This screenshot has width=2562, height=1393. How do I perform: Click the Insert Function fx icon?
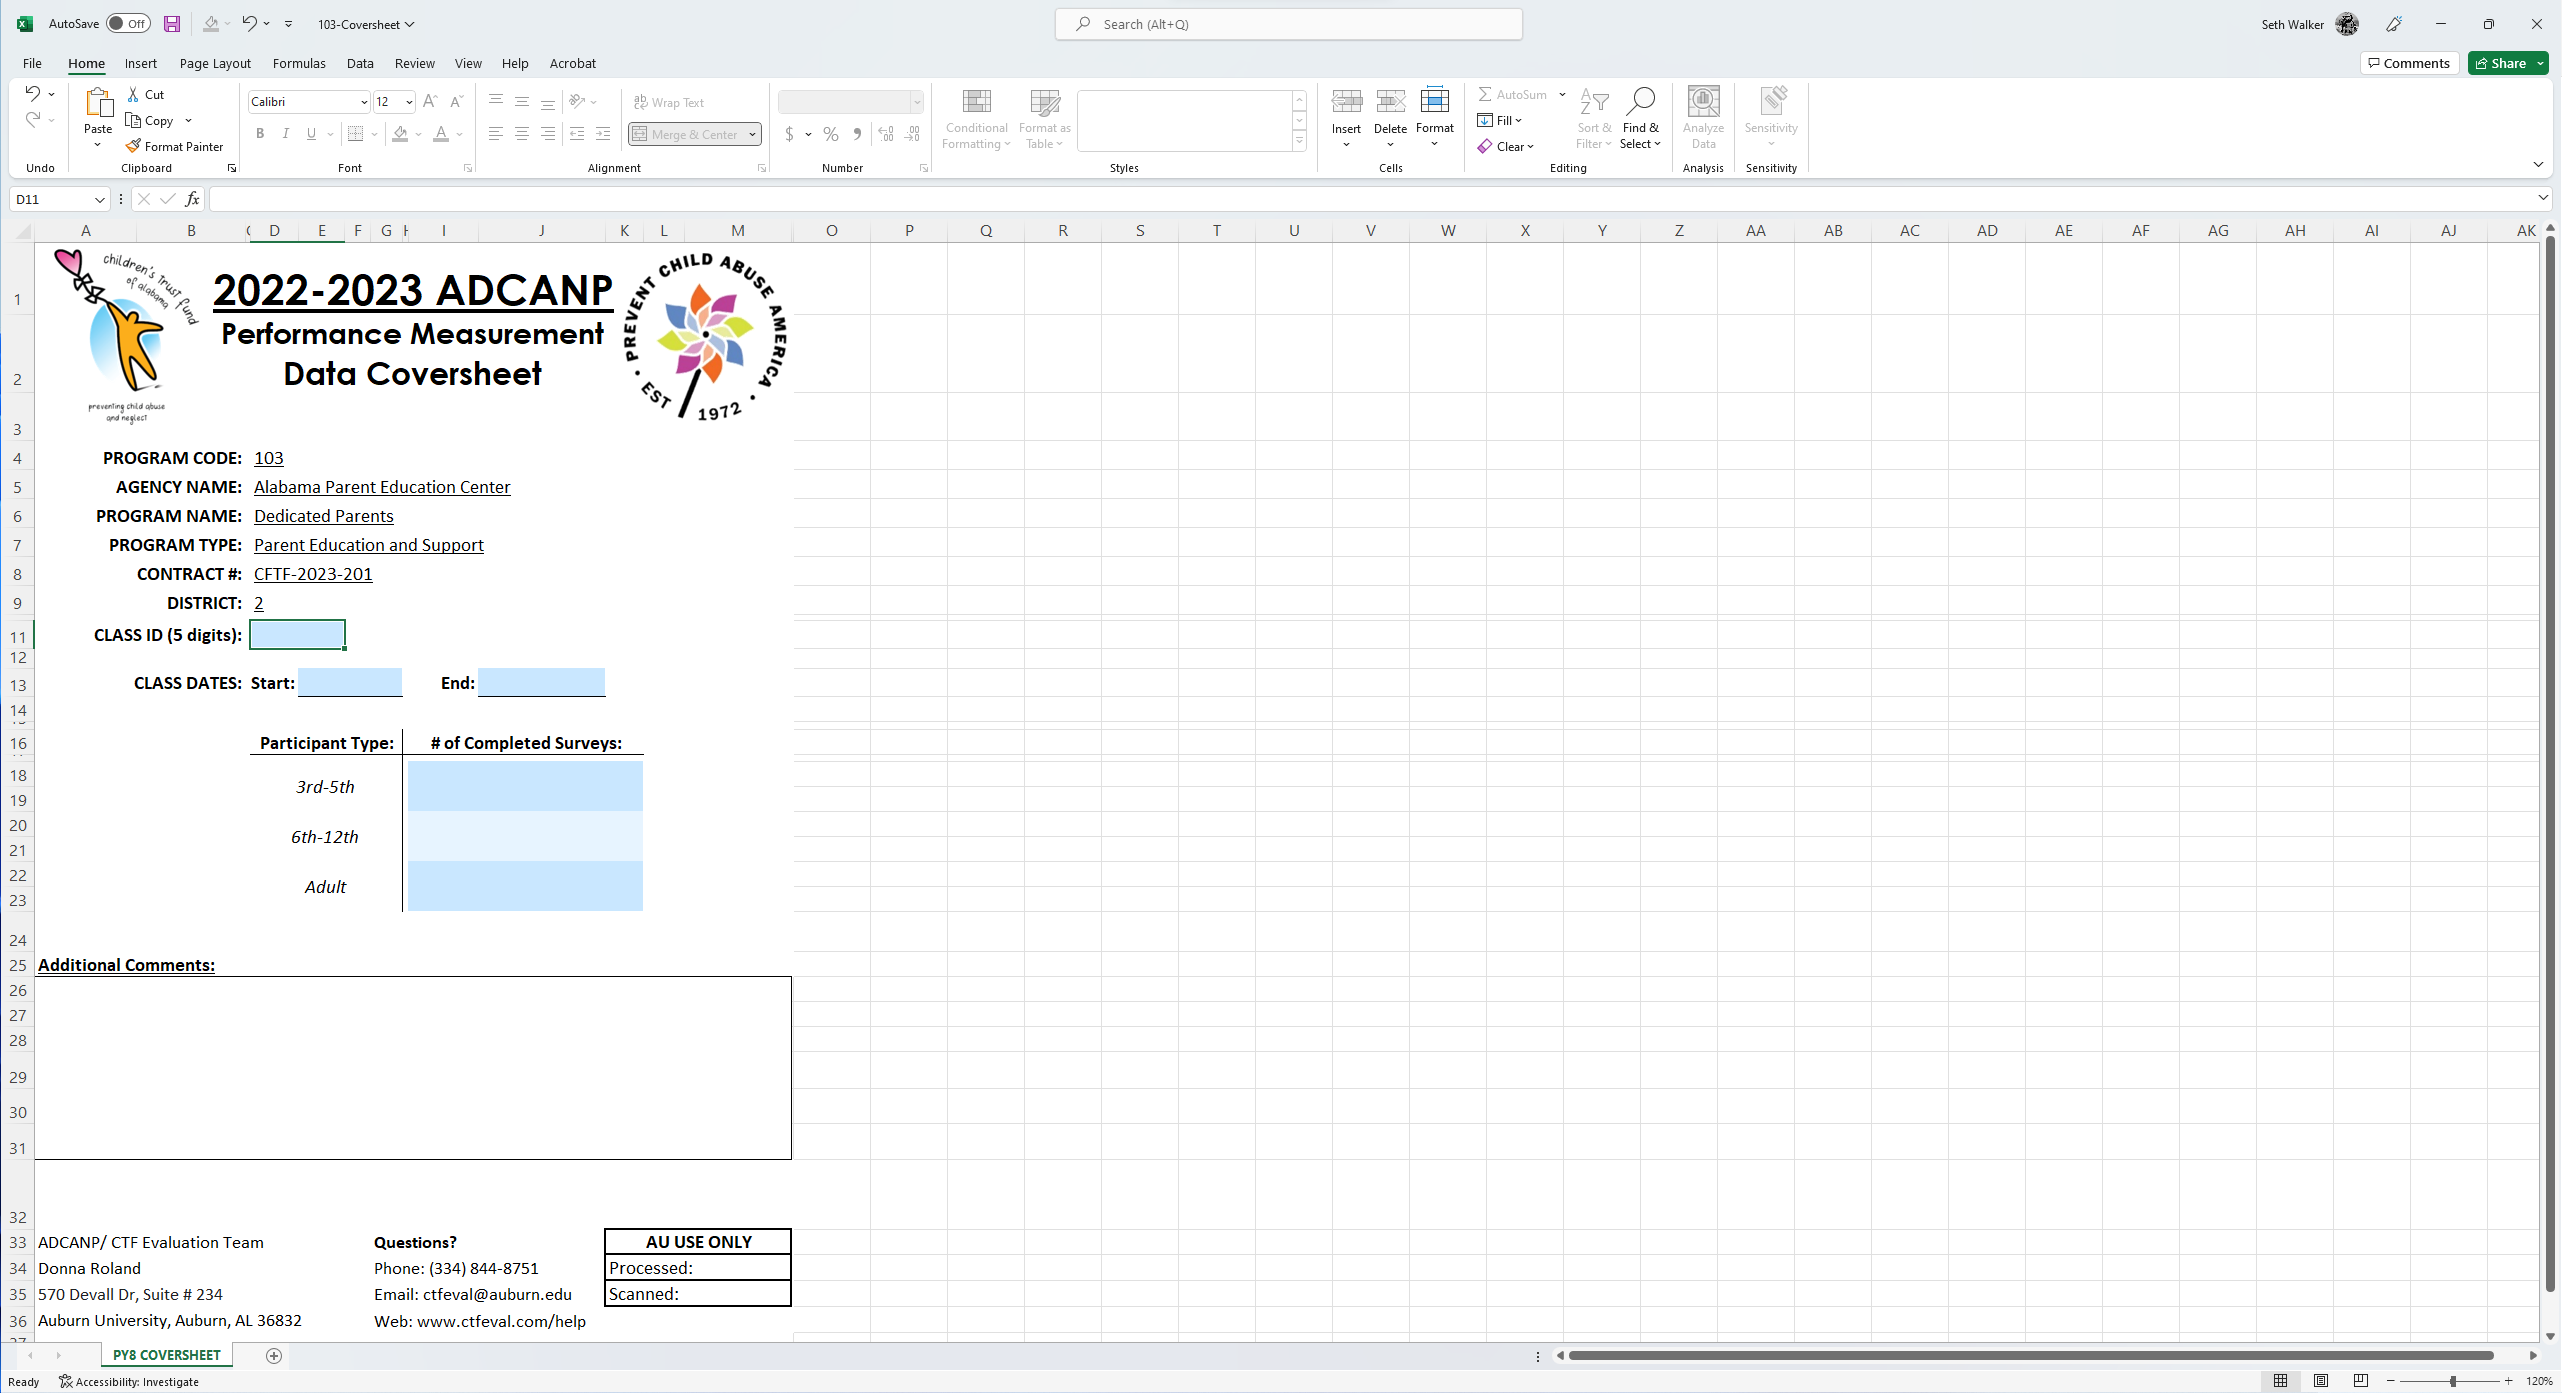(x=192, y=199)
